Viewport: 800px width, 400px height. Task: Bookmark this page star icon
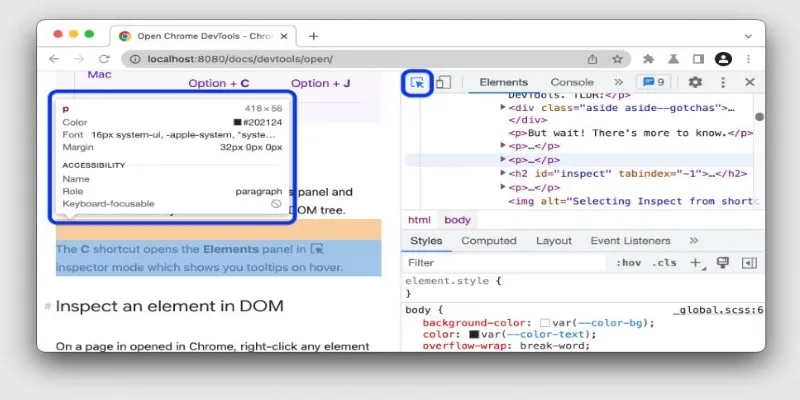pos(617,59)
